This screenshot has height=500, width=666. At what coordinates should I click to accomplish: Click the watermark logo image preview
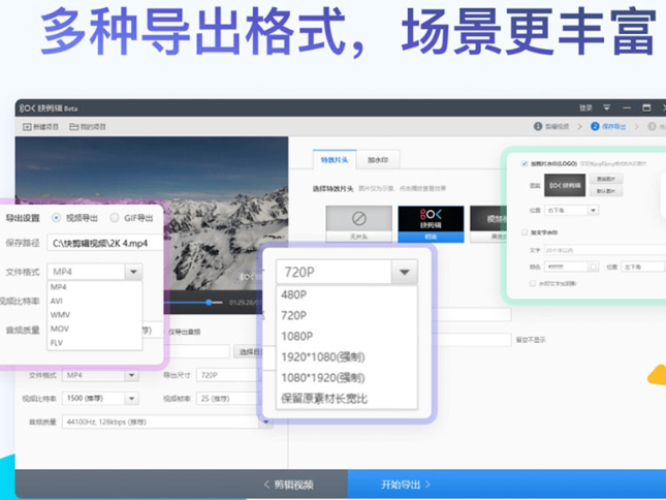coord(564,185)
